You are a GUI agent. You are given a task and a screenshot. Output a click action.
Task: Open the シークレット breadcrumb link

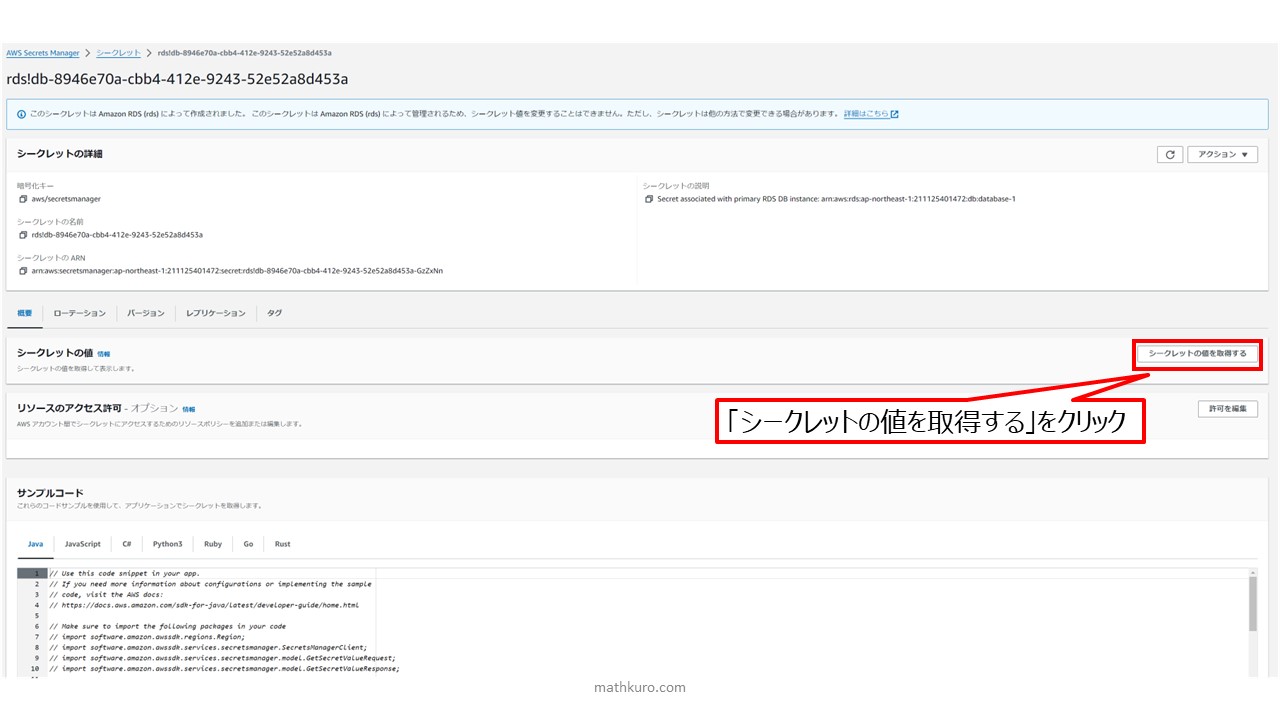(x=119, y=52)
